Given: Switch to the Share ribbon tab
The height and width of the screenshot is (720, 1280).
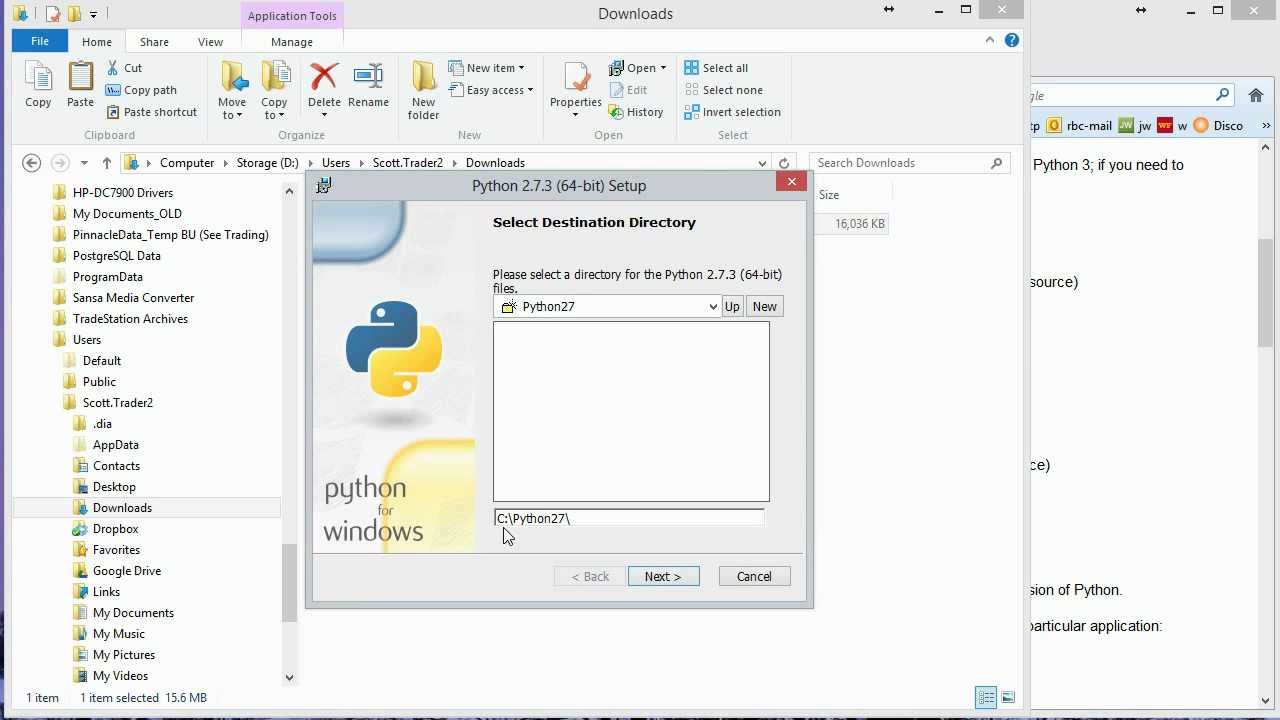Looking at the screenshot, I should [154, 42].
